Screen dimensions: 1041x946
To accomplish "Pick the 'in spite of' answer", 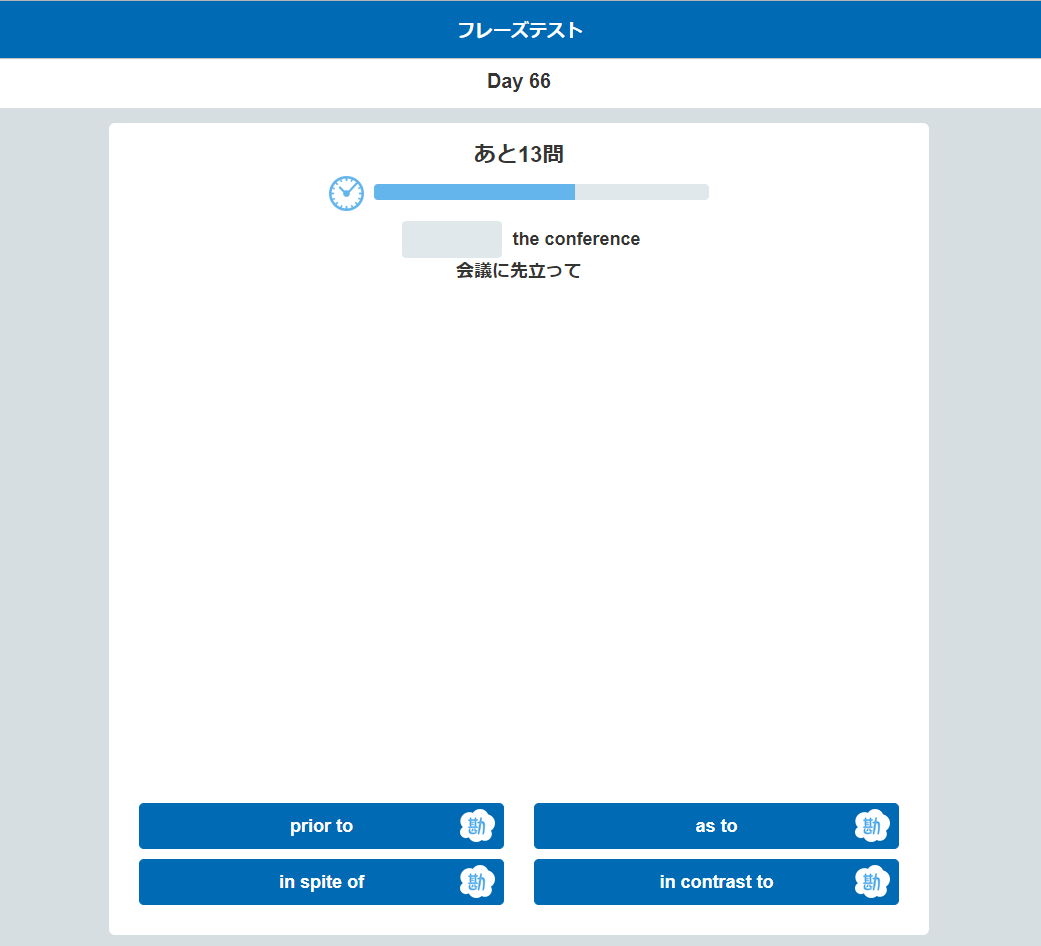I will 321,882.
